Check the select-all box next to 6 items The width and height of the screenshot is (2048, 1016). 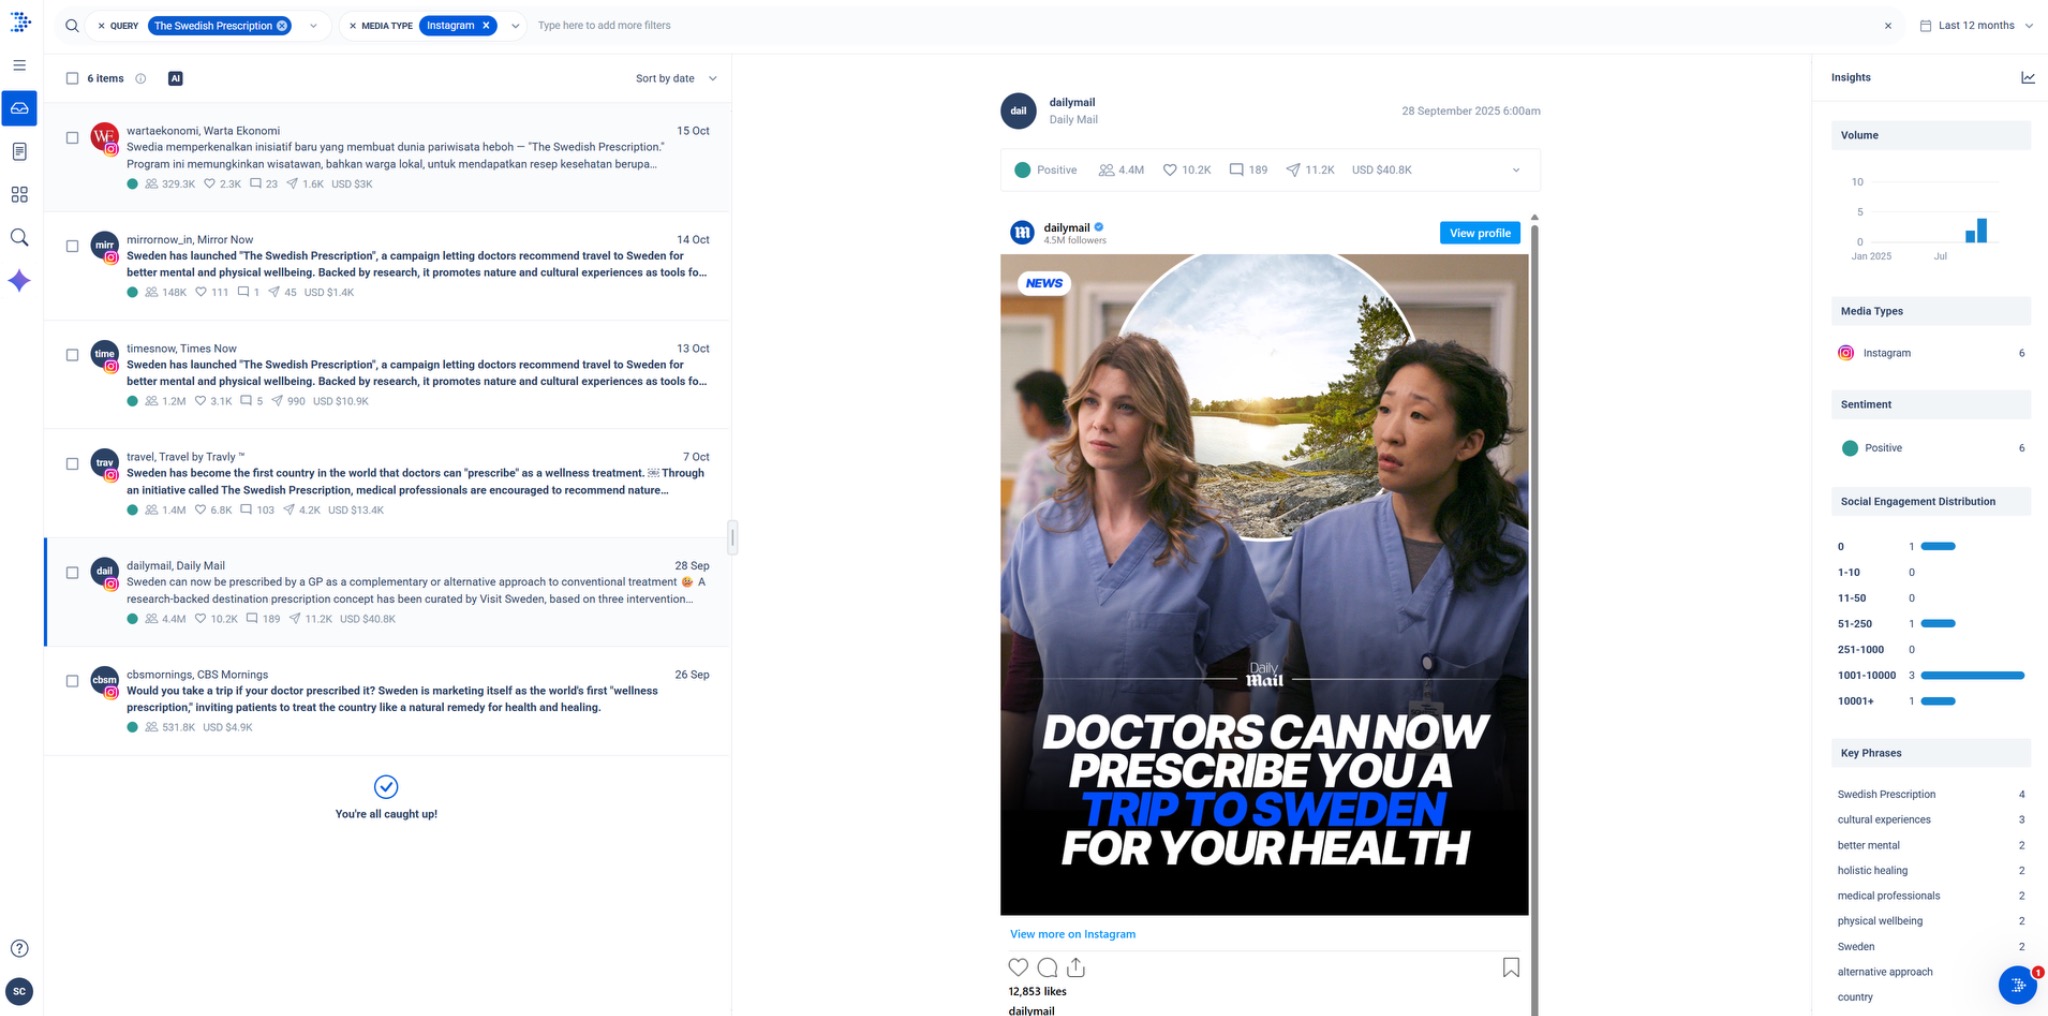72,78
